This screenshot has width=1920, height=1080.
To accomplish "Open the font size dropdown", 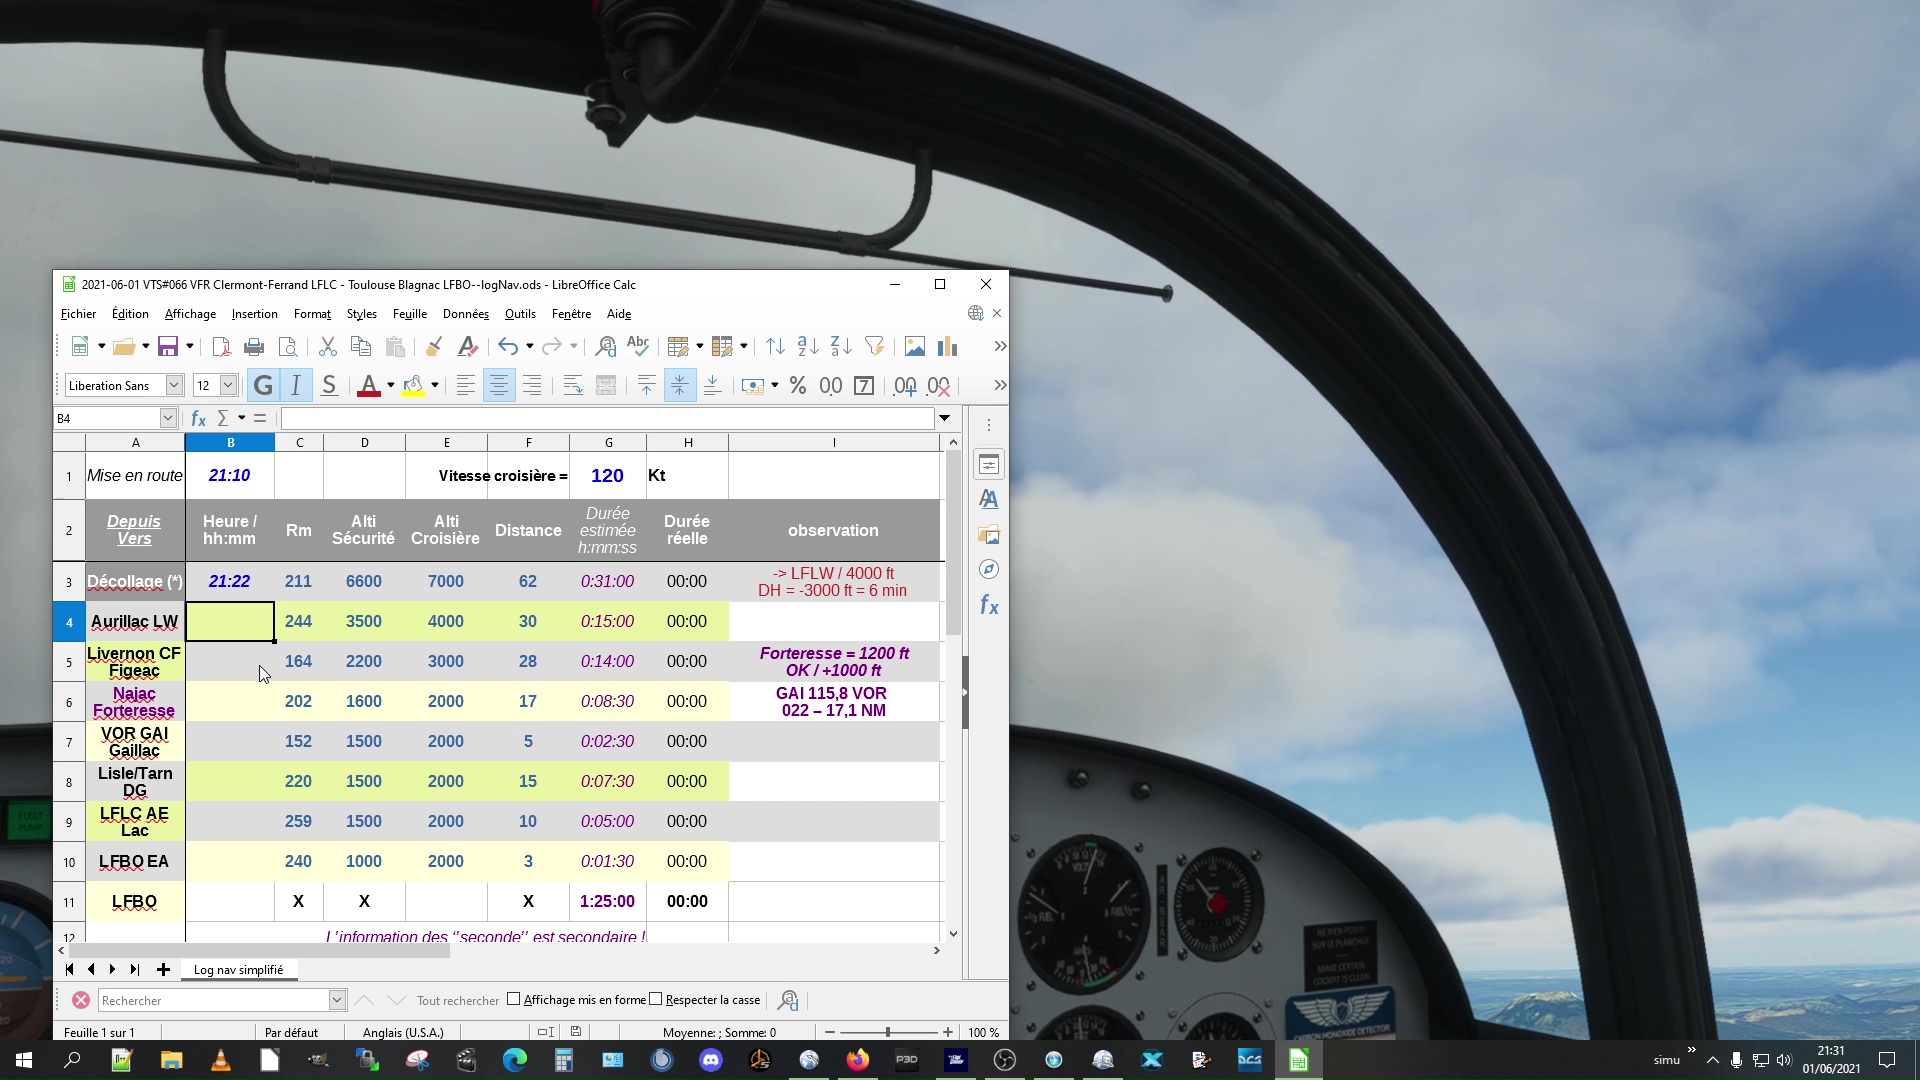I will (x=228, y=386).
